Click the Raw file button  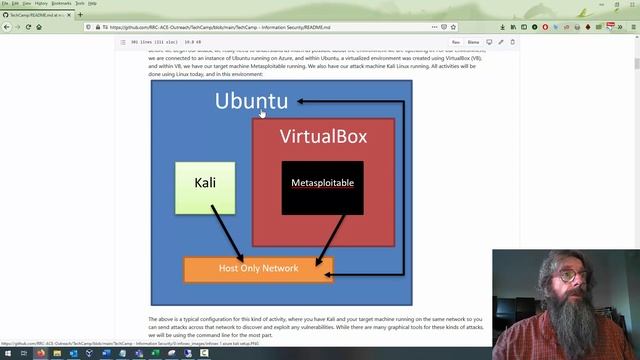[x=456, y=42]
